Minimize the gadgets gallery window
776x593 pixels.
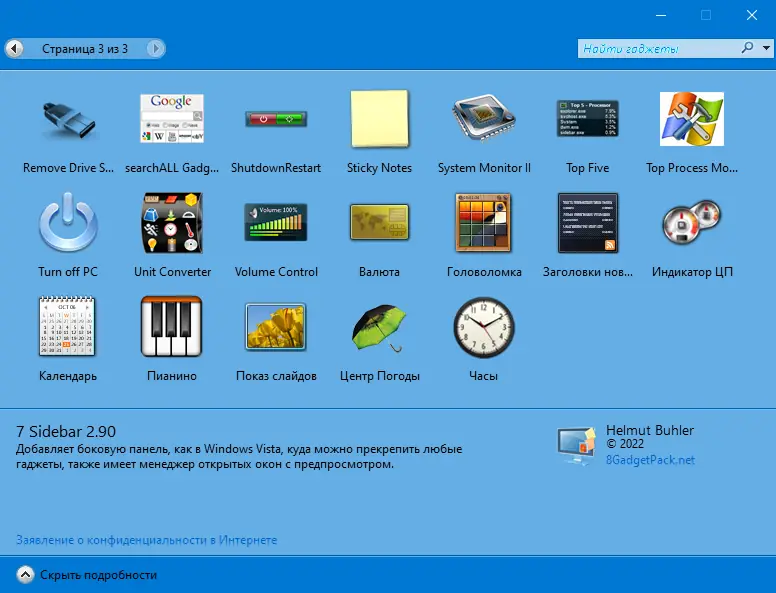tap(661, 15)
